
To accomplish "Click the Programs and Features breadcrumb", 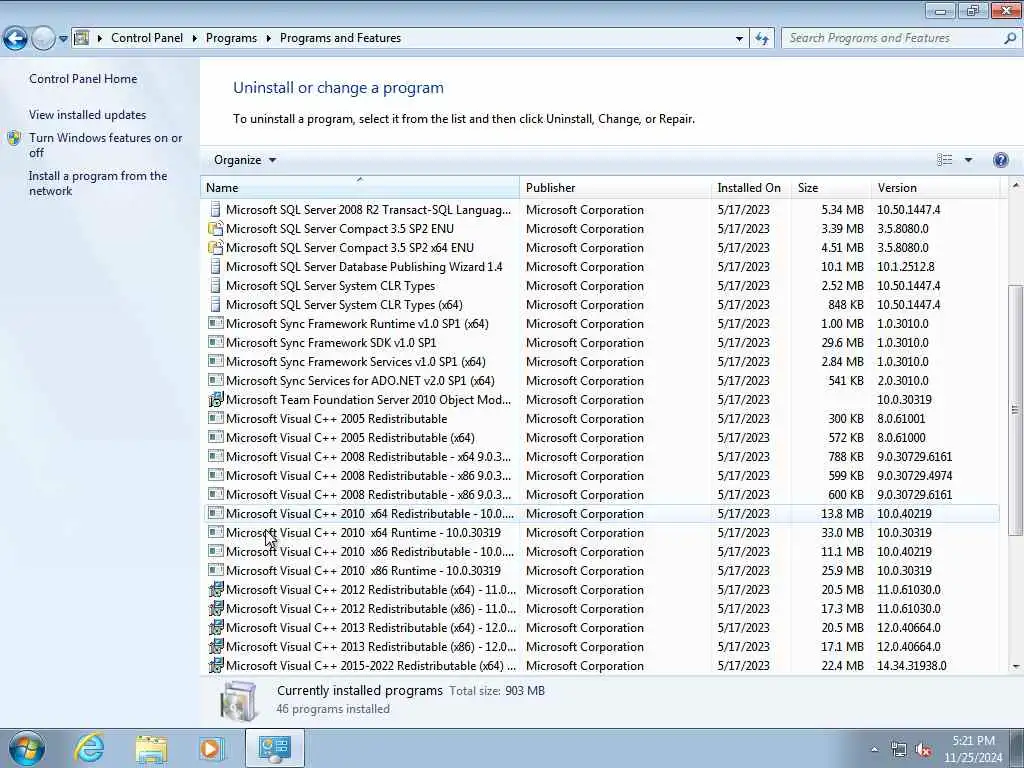I will tap(340, 38).
